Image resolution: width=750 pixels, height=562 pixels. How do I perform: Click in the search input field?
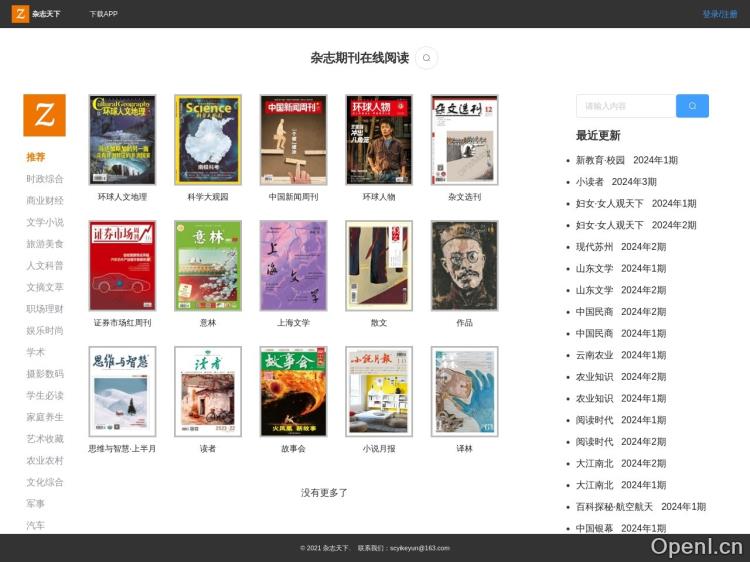coord(625,106)
